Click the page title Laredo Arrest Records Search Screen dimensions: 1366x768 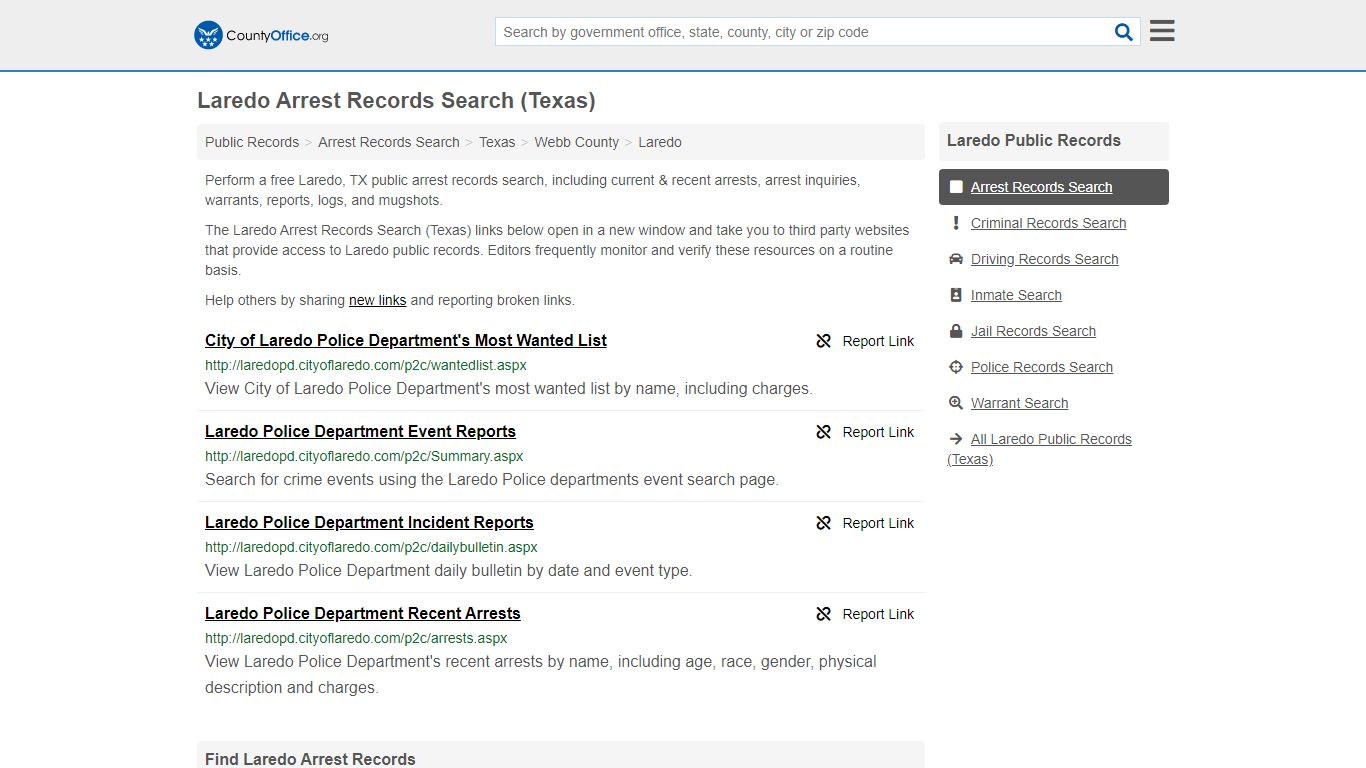tap(396, 101)
